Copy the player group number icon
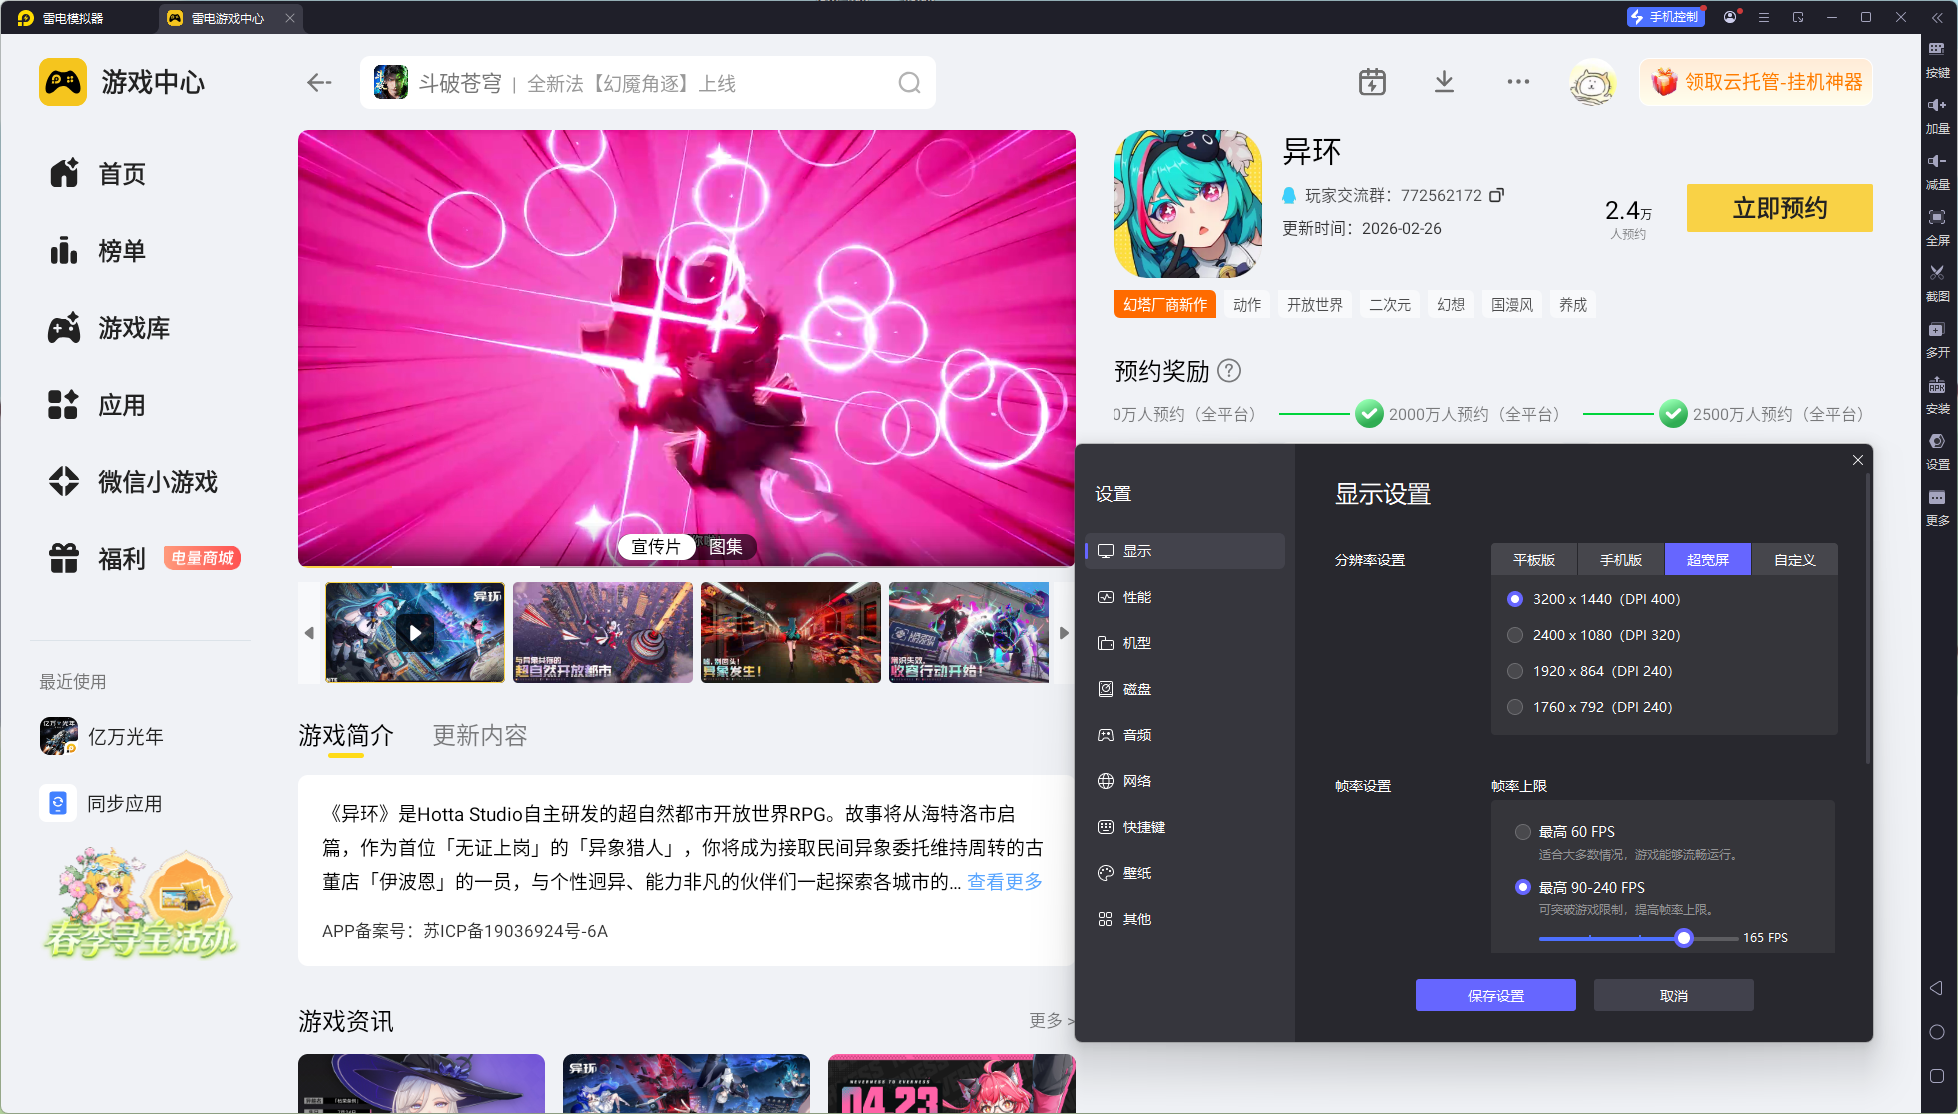The height and width of the screenshot is (1114, 1958). 1496,195
